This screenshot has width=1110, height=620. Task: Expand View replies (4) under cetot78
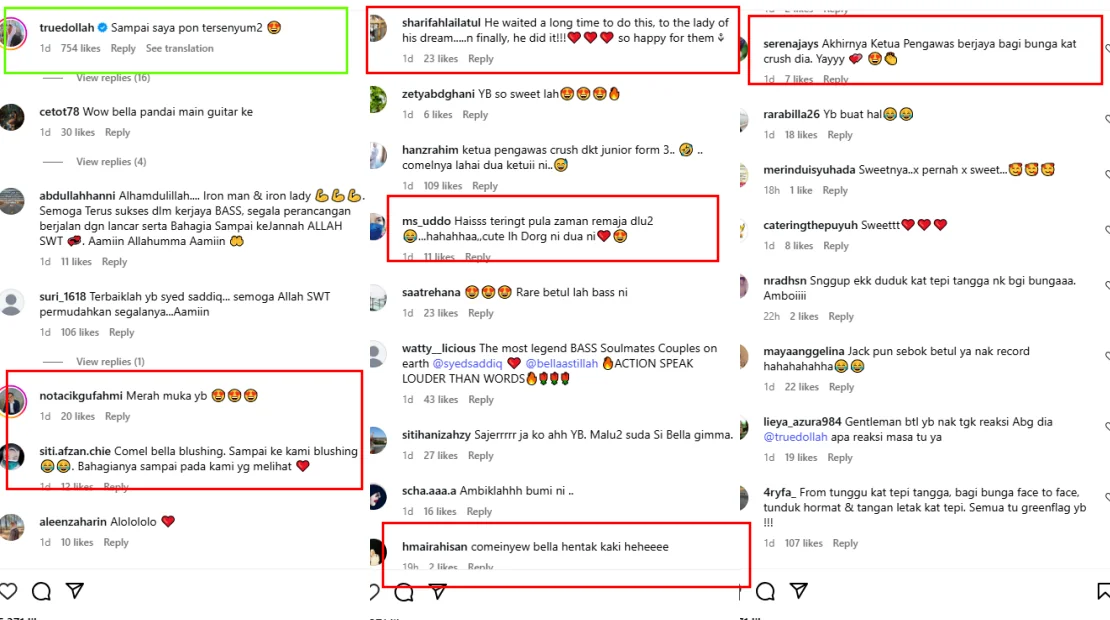[x=111, y=161]
